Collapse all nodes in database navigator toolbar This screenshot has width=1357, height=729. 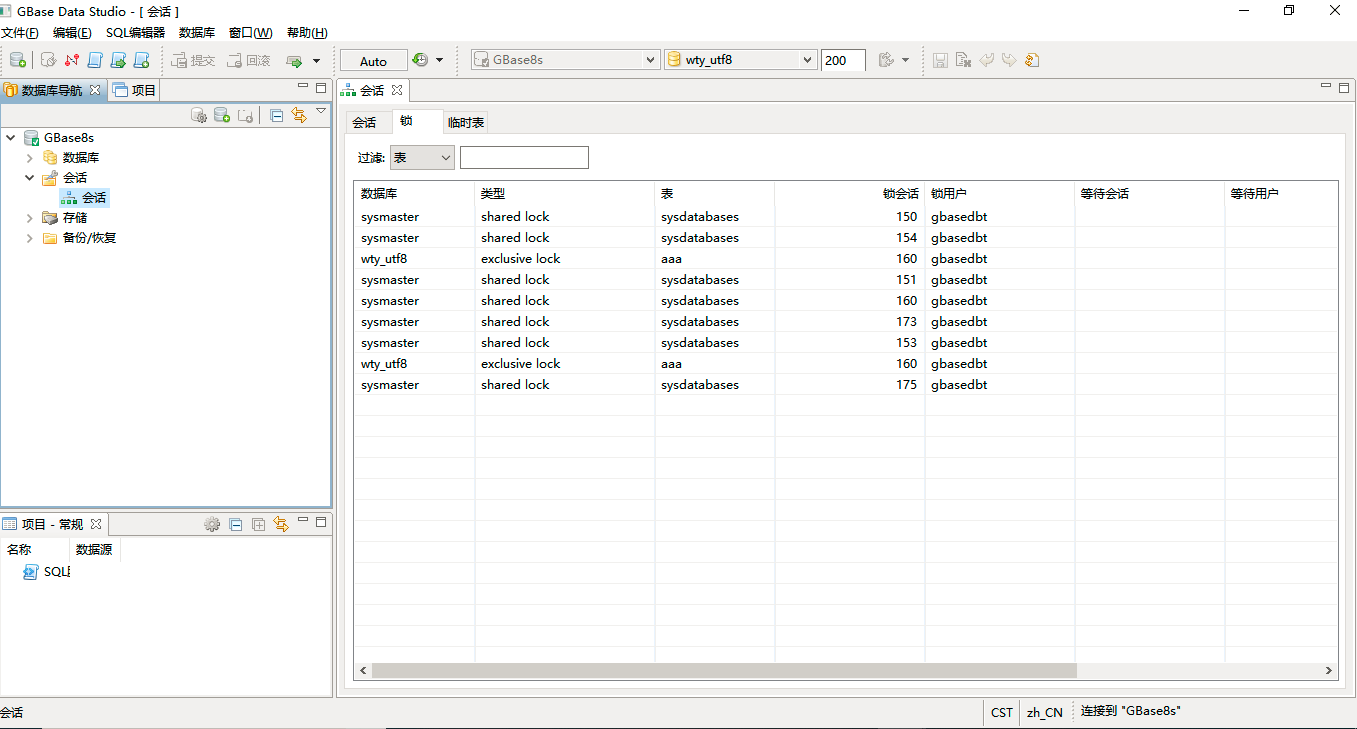[x=277, y=116]
